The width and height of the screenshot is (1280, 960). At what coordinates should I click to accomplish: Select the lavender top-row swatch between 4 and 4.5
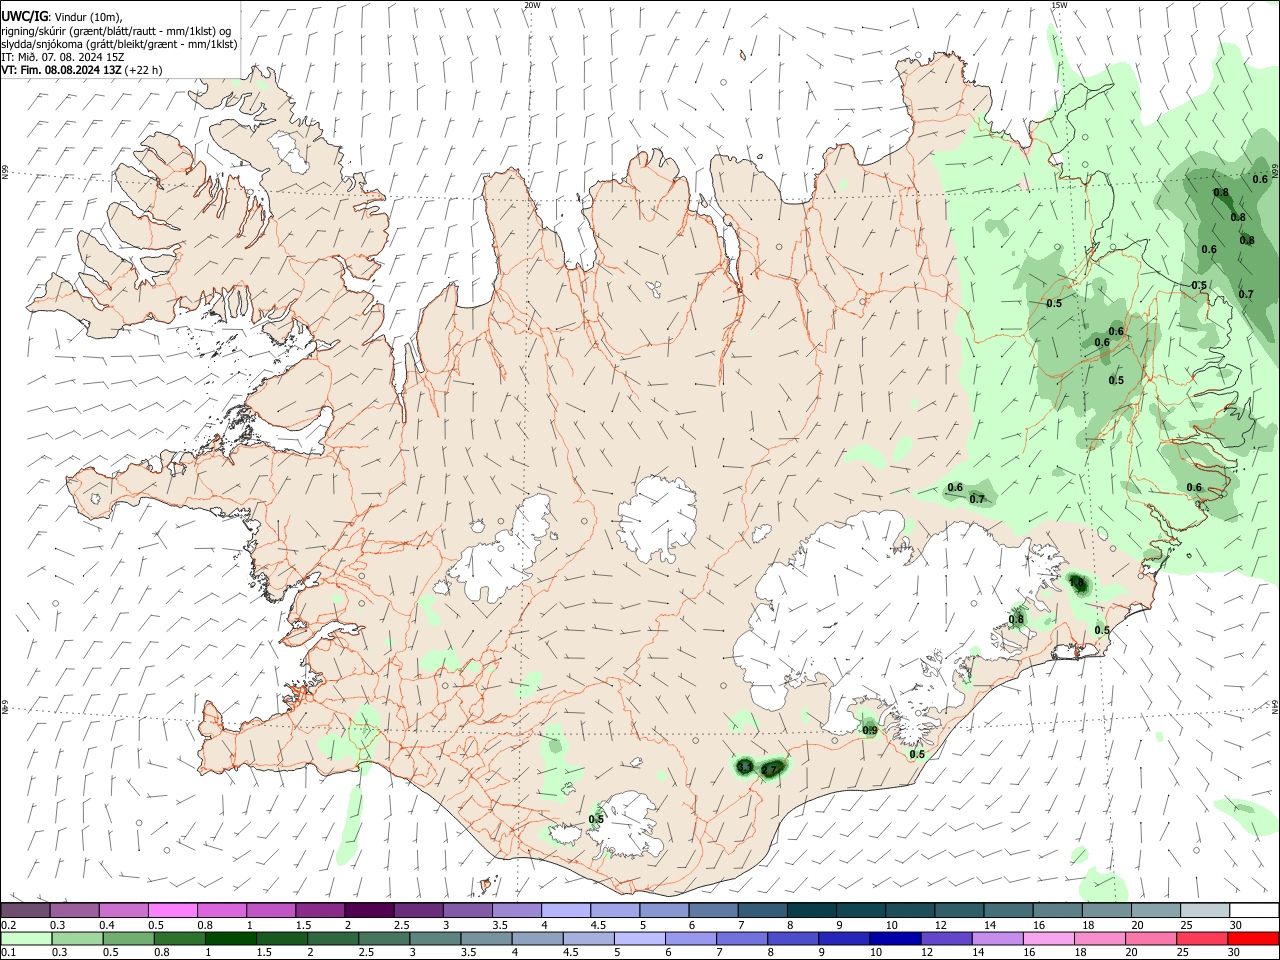click(565, 910)
